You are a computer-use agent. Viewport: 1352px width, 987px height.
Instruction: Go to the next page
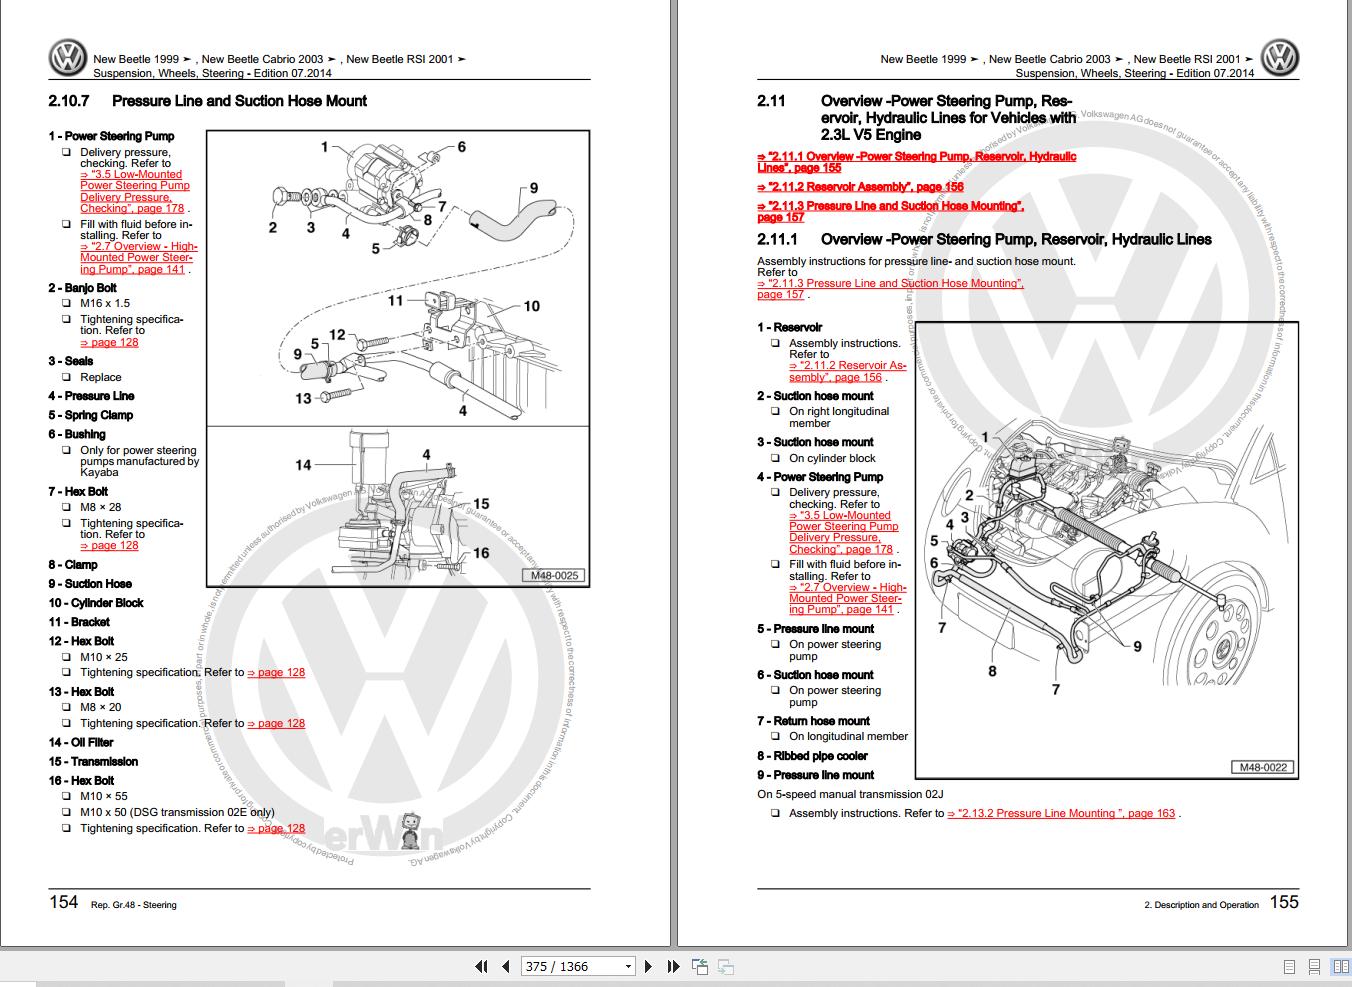[648, 966]
